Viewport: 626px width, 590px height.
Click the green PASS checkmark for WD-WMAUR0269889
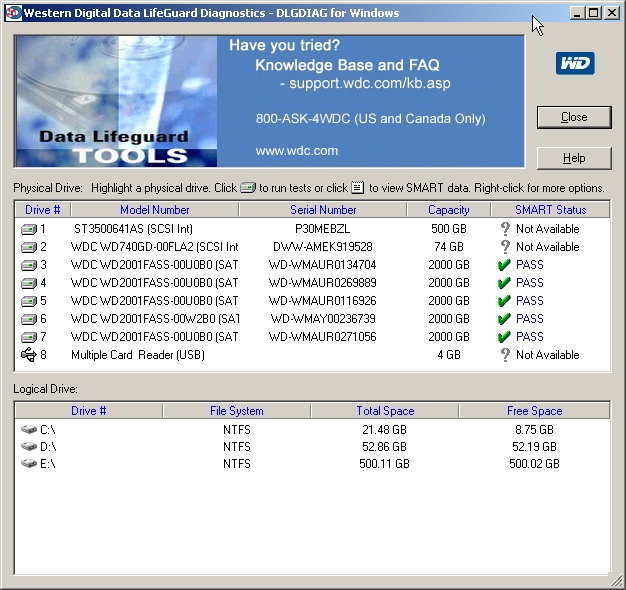click(504, 283)
